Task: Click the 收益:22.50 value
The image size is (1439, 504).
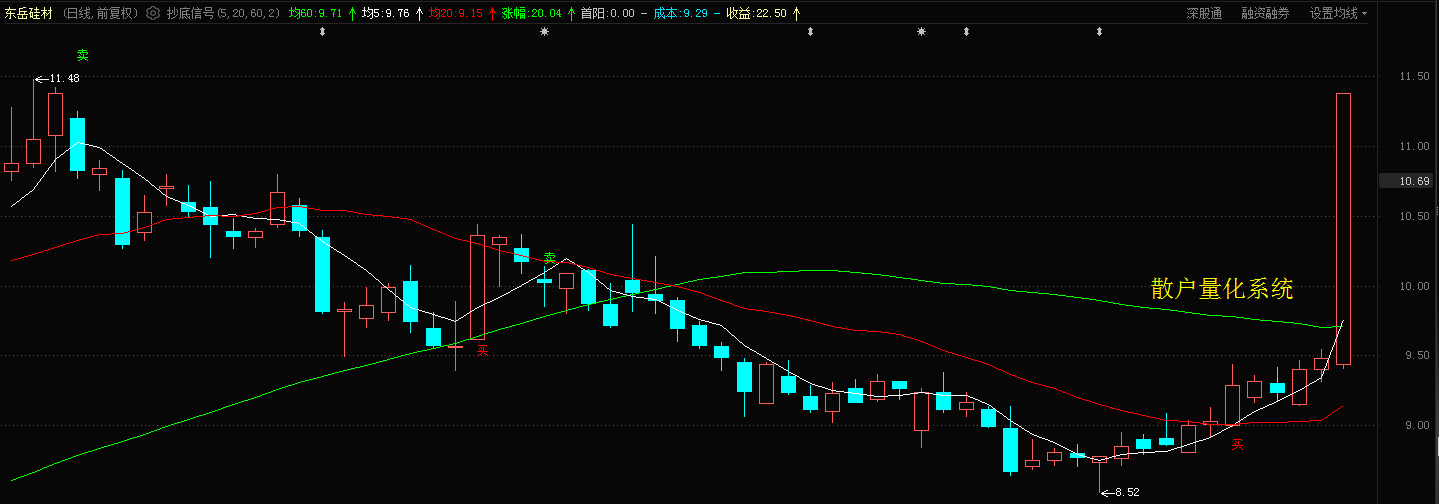Action: tap(756, 13)
